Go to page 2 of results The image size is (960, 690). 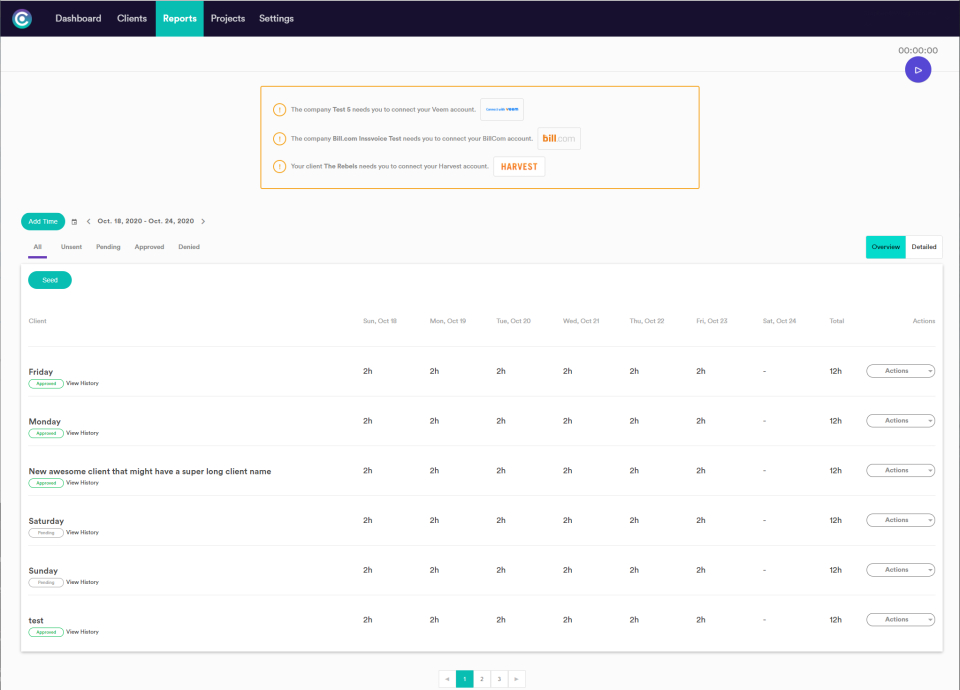coord(482,678)
